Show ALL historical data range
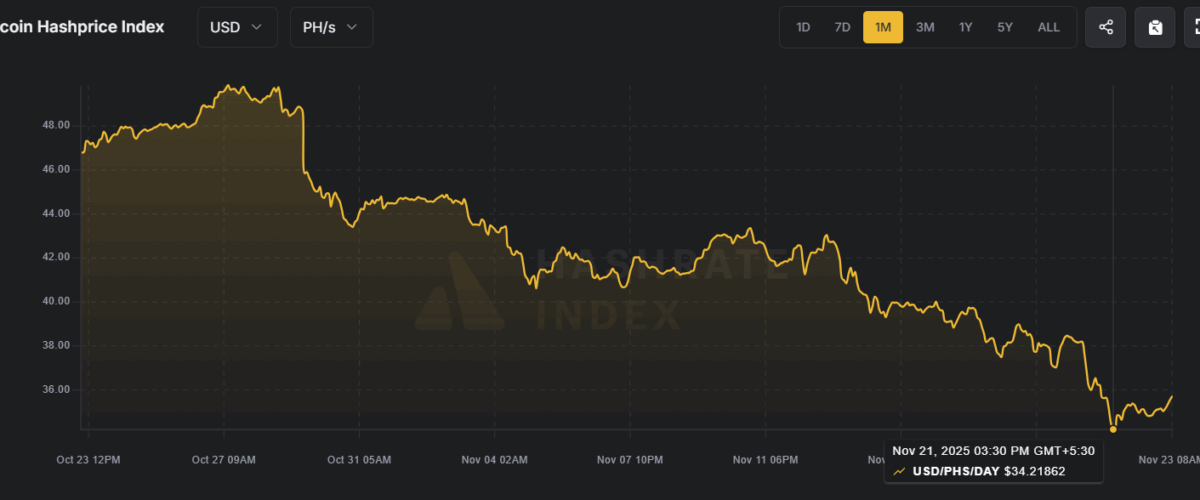The image size is (1200, 500). [1048, 27]
